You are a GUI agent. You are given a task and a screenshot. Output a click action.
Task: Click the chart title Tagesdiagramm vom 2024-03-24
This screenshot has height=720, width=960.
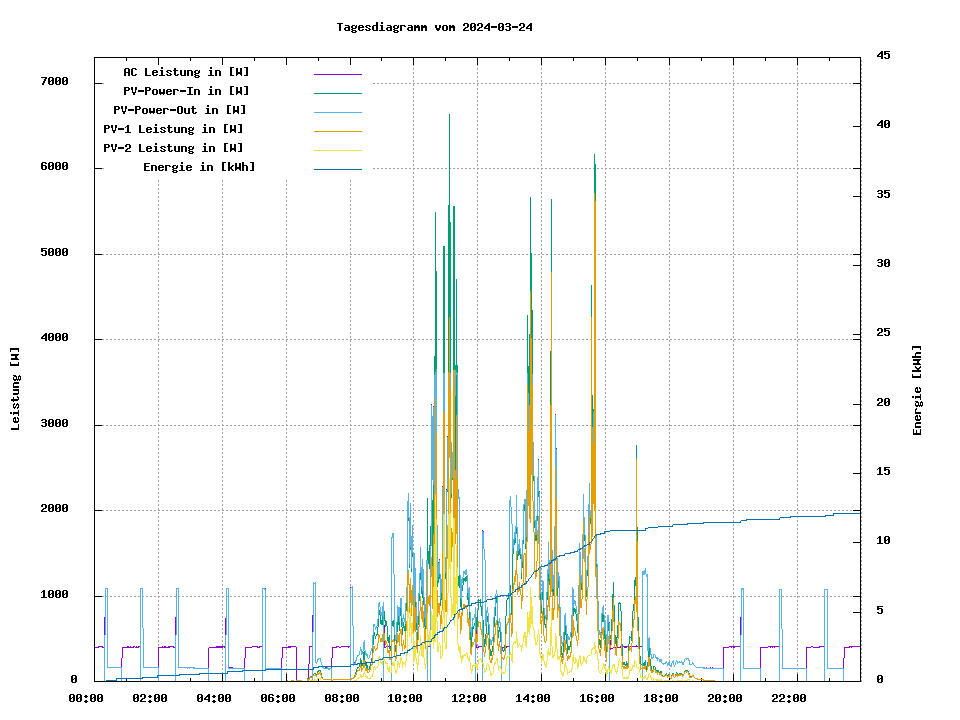(434, 27)
